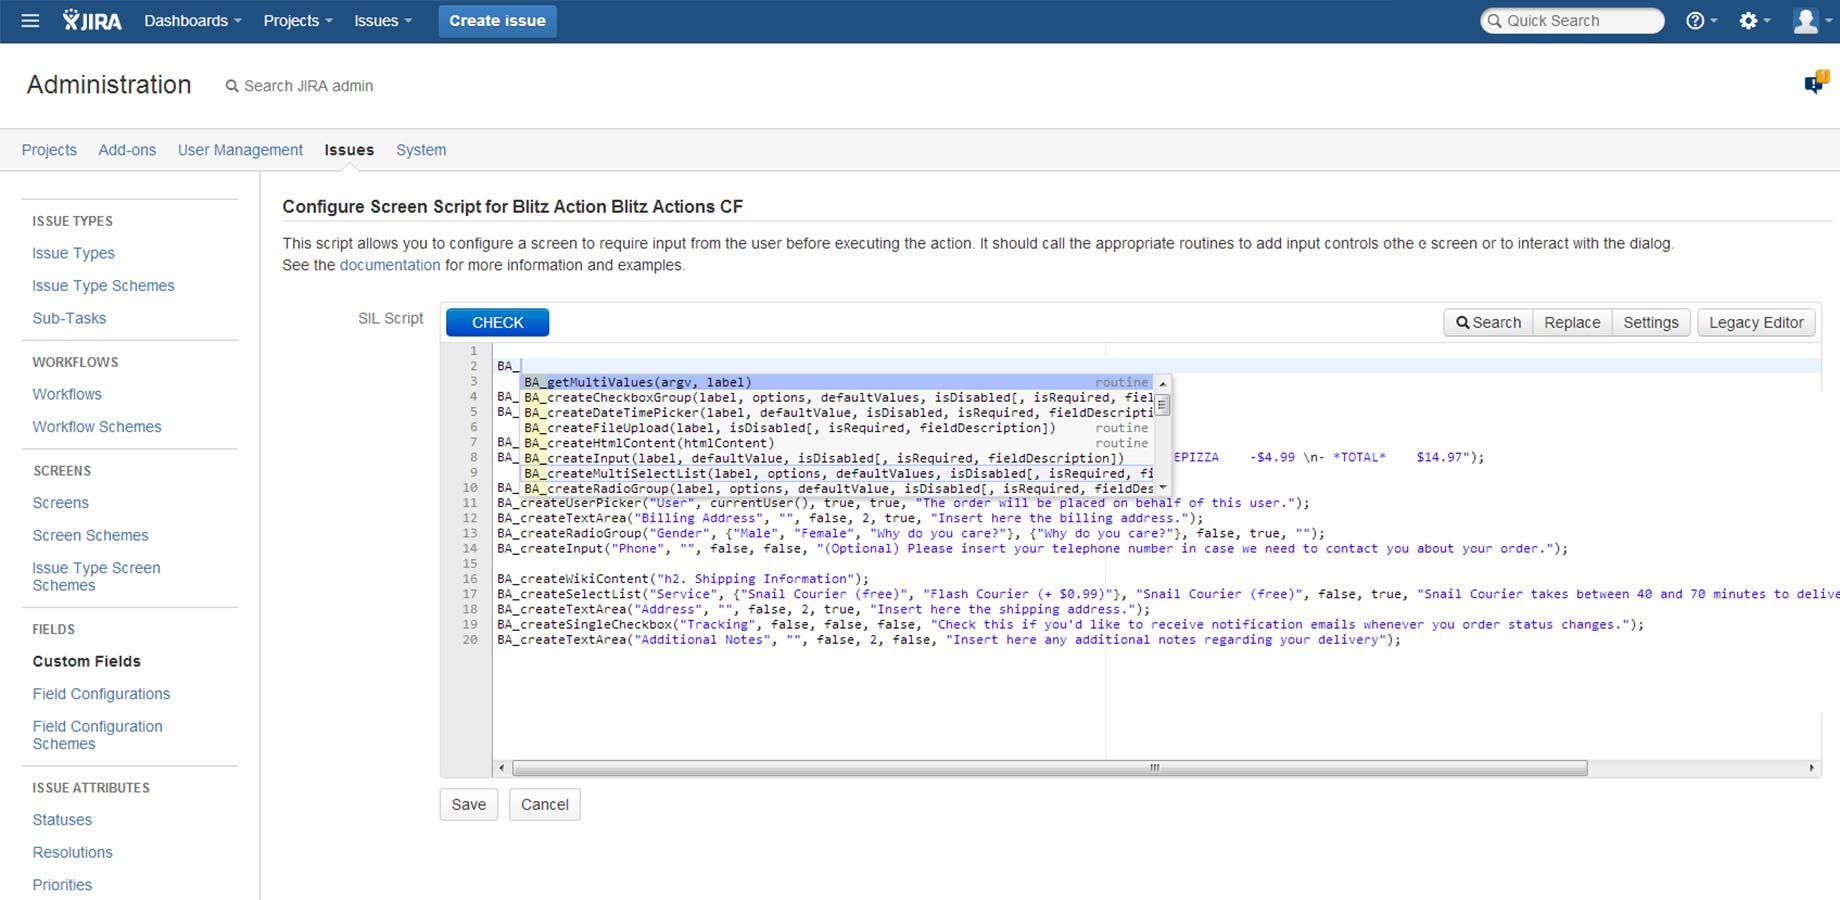Focus the Search JIRA admin field

pos(308,86)
